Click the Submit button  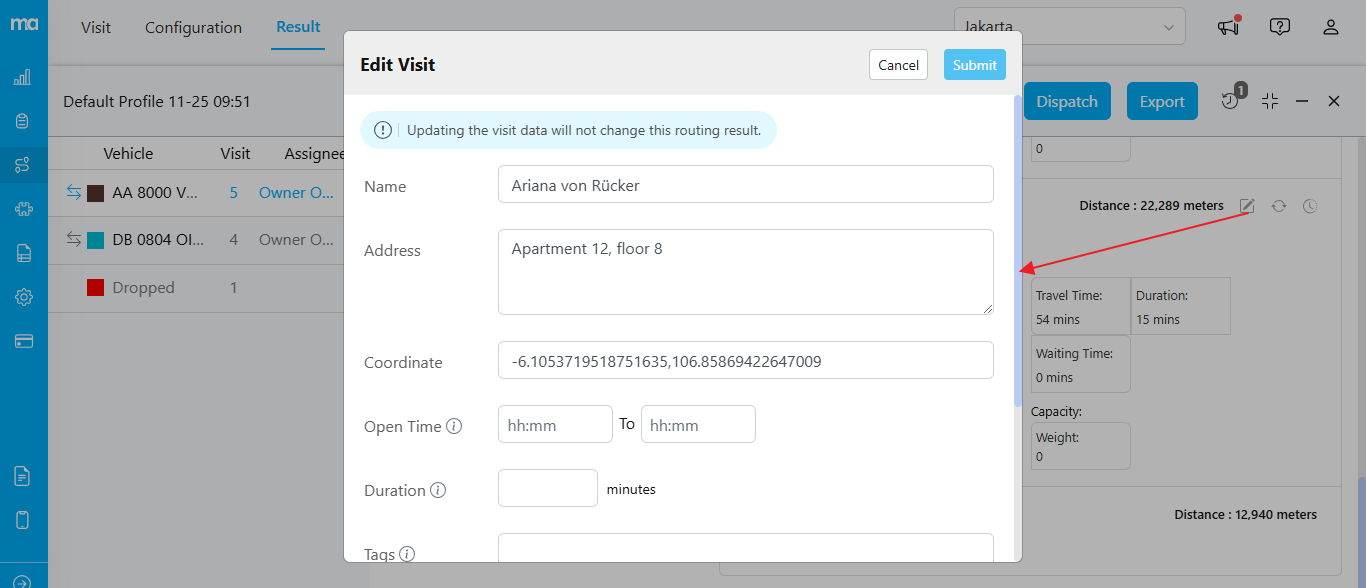coord(974,65)
